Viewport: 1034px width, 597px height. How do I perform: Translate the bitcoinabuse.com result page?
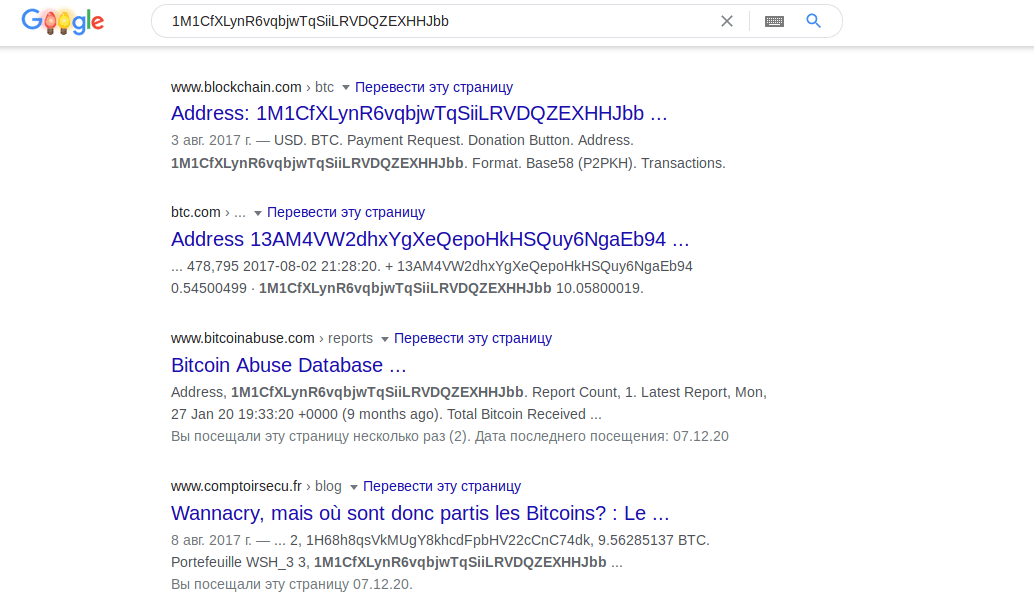click(x=473, y=338)
